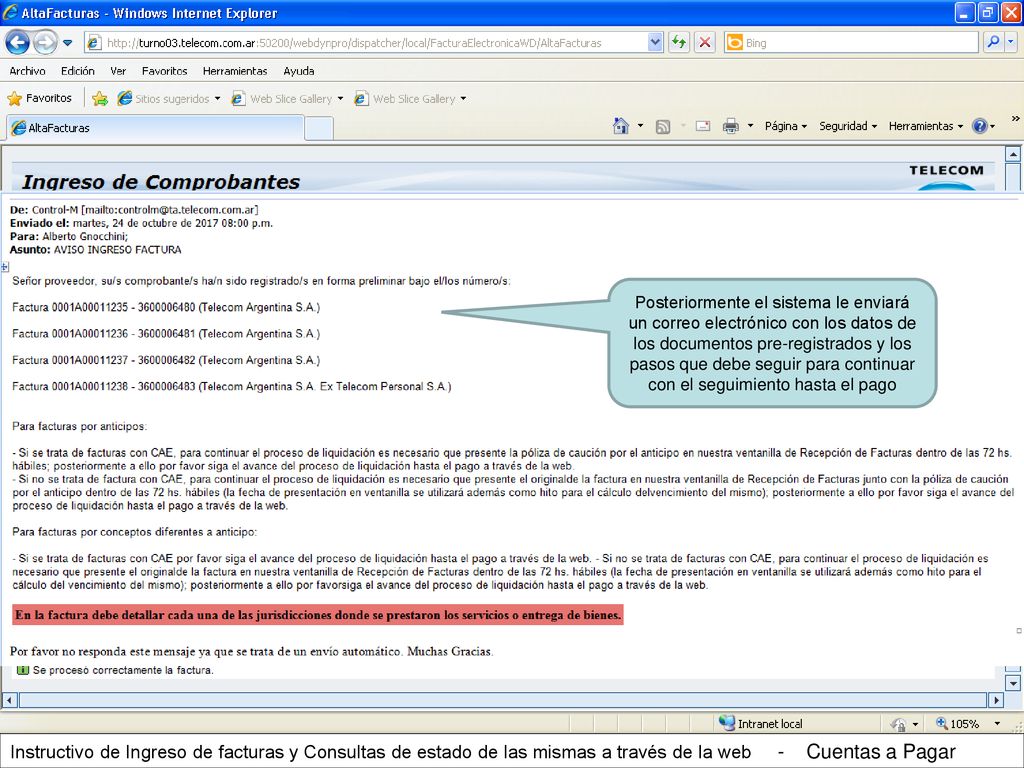Open the Edición menu
The height and width of the screenshot is (768, 1024).
tap(78, 71)
